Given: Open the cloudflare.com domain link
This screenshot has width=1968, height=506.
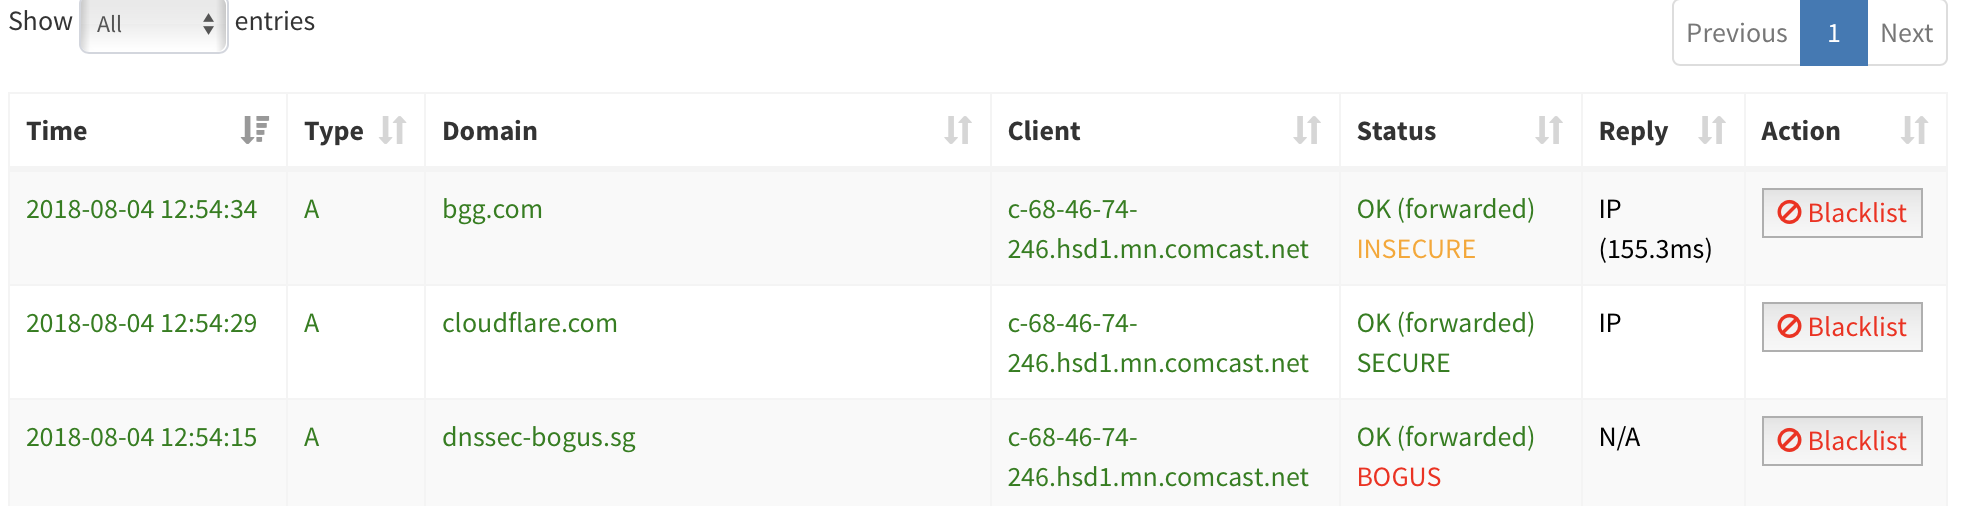Looking at the screenshot, I should click(530, 323).
